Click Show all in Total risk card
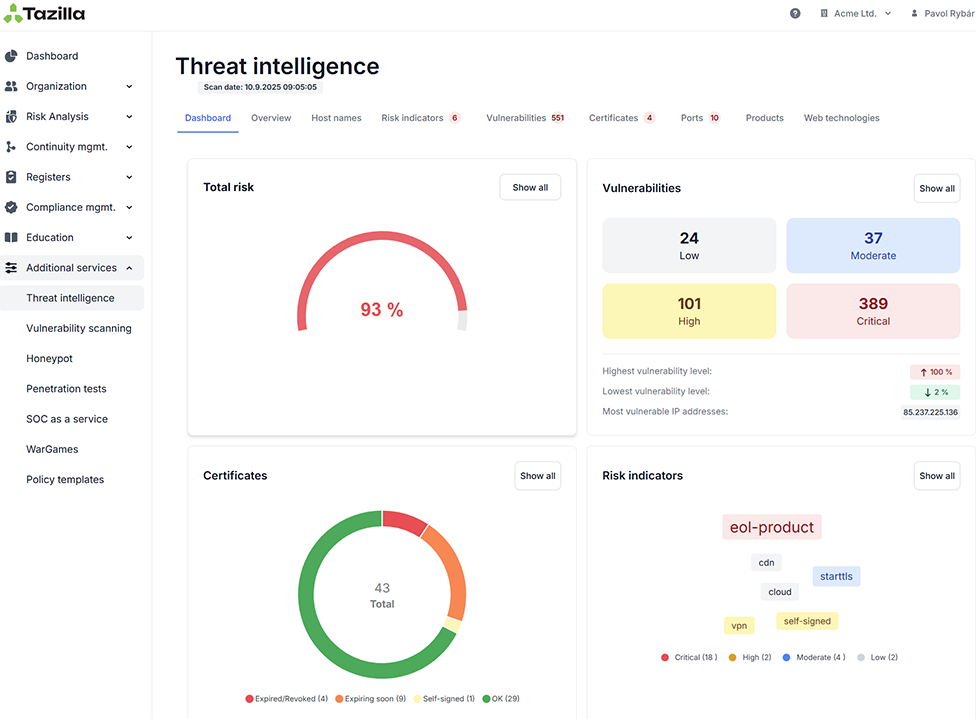Screen dimensions: 976x719 click(530, 187)
